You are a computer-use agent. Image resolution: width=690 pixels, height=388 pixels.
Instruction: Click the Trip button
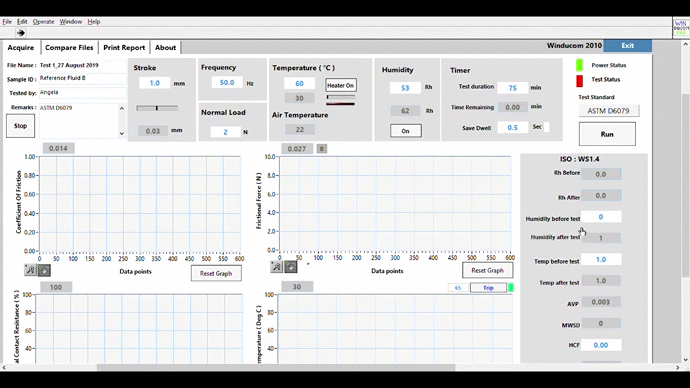coord(488,288)
